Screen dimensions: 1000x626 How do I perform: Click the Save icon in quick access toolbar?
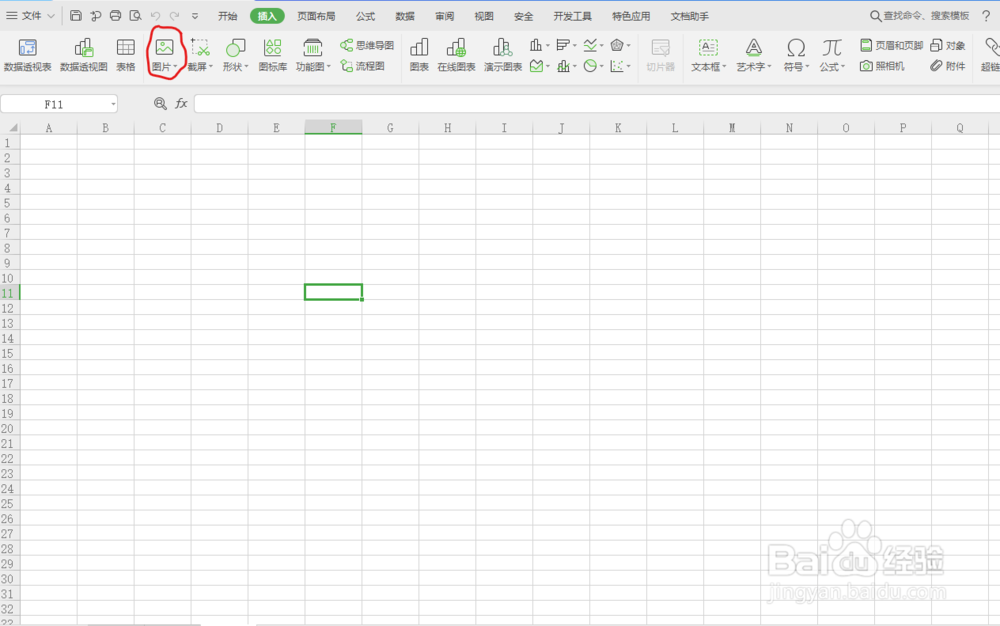(x=76, y=15)
